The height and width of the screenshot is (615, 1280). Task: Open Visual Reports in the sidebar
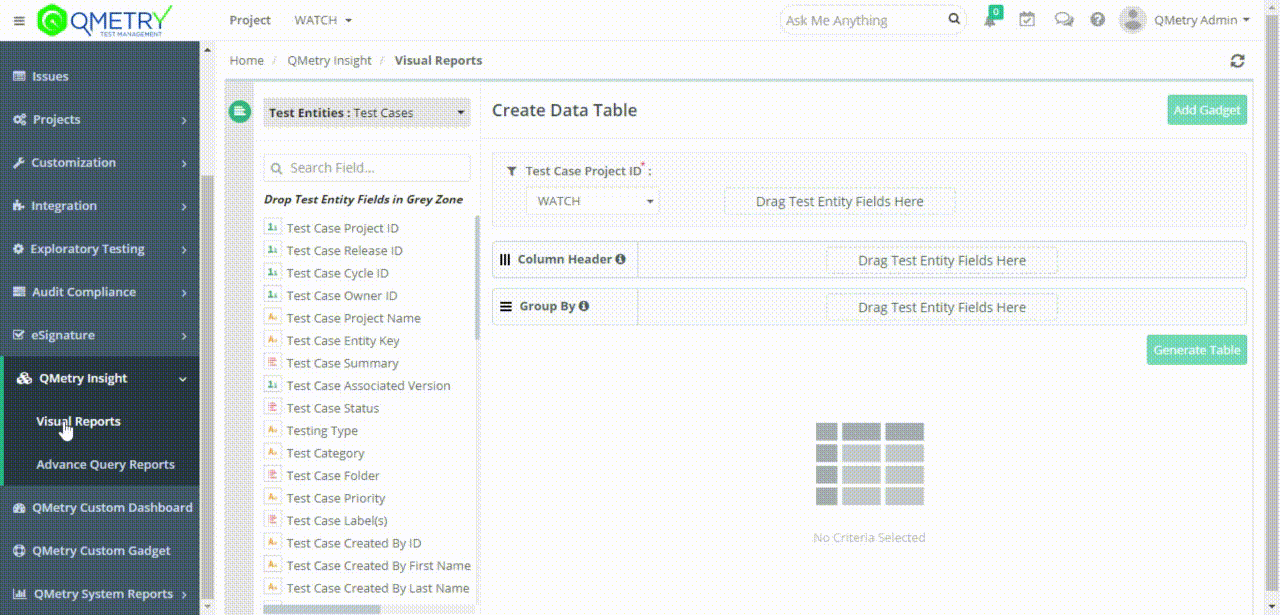(x=78, y=421)
